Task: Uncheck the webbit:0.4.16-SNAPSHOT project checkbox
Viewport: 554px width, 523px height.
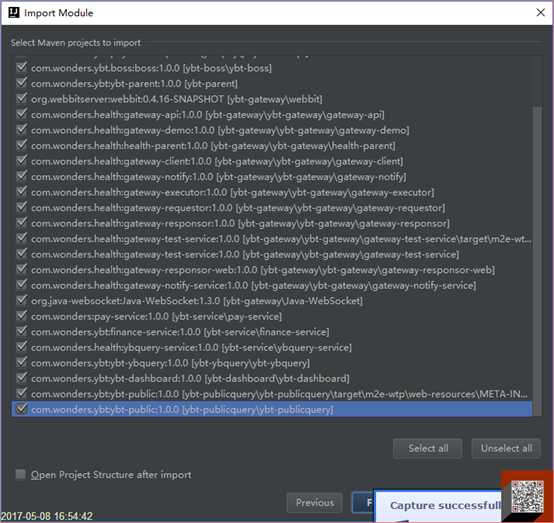Action: 22,98
